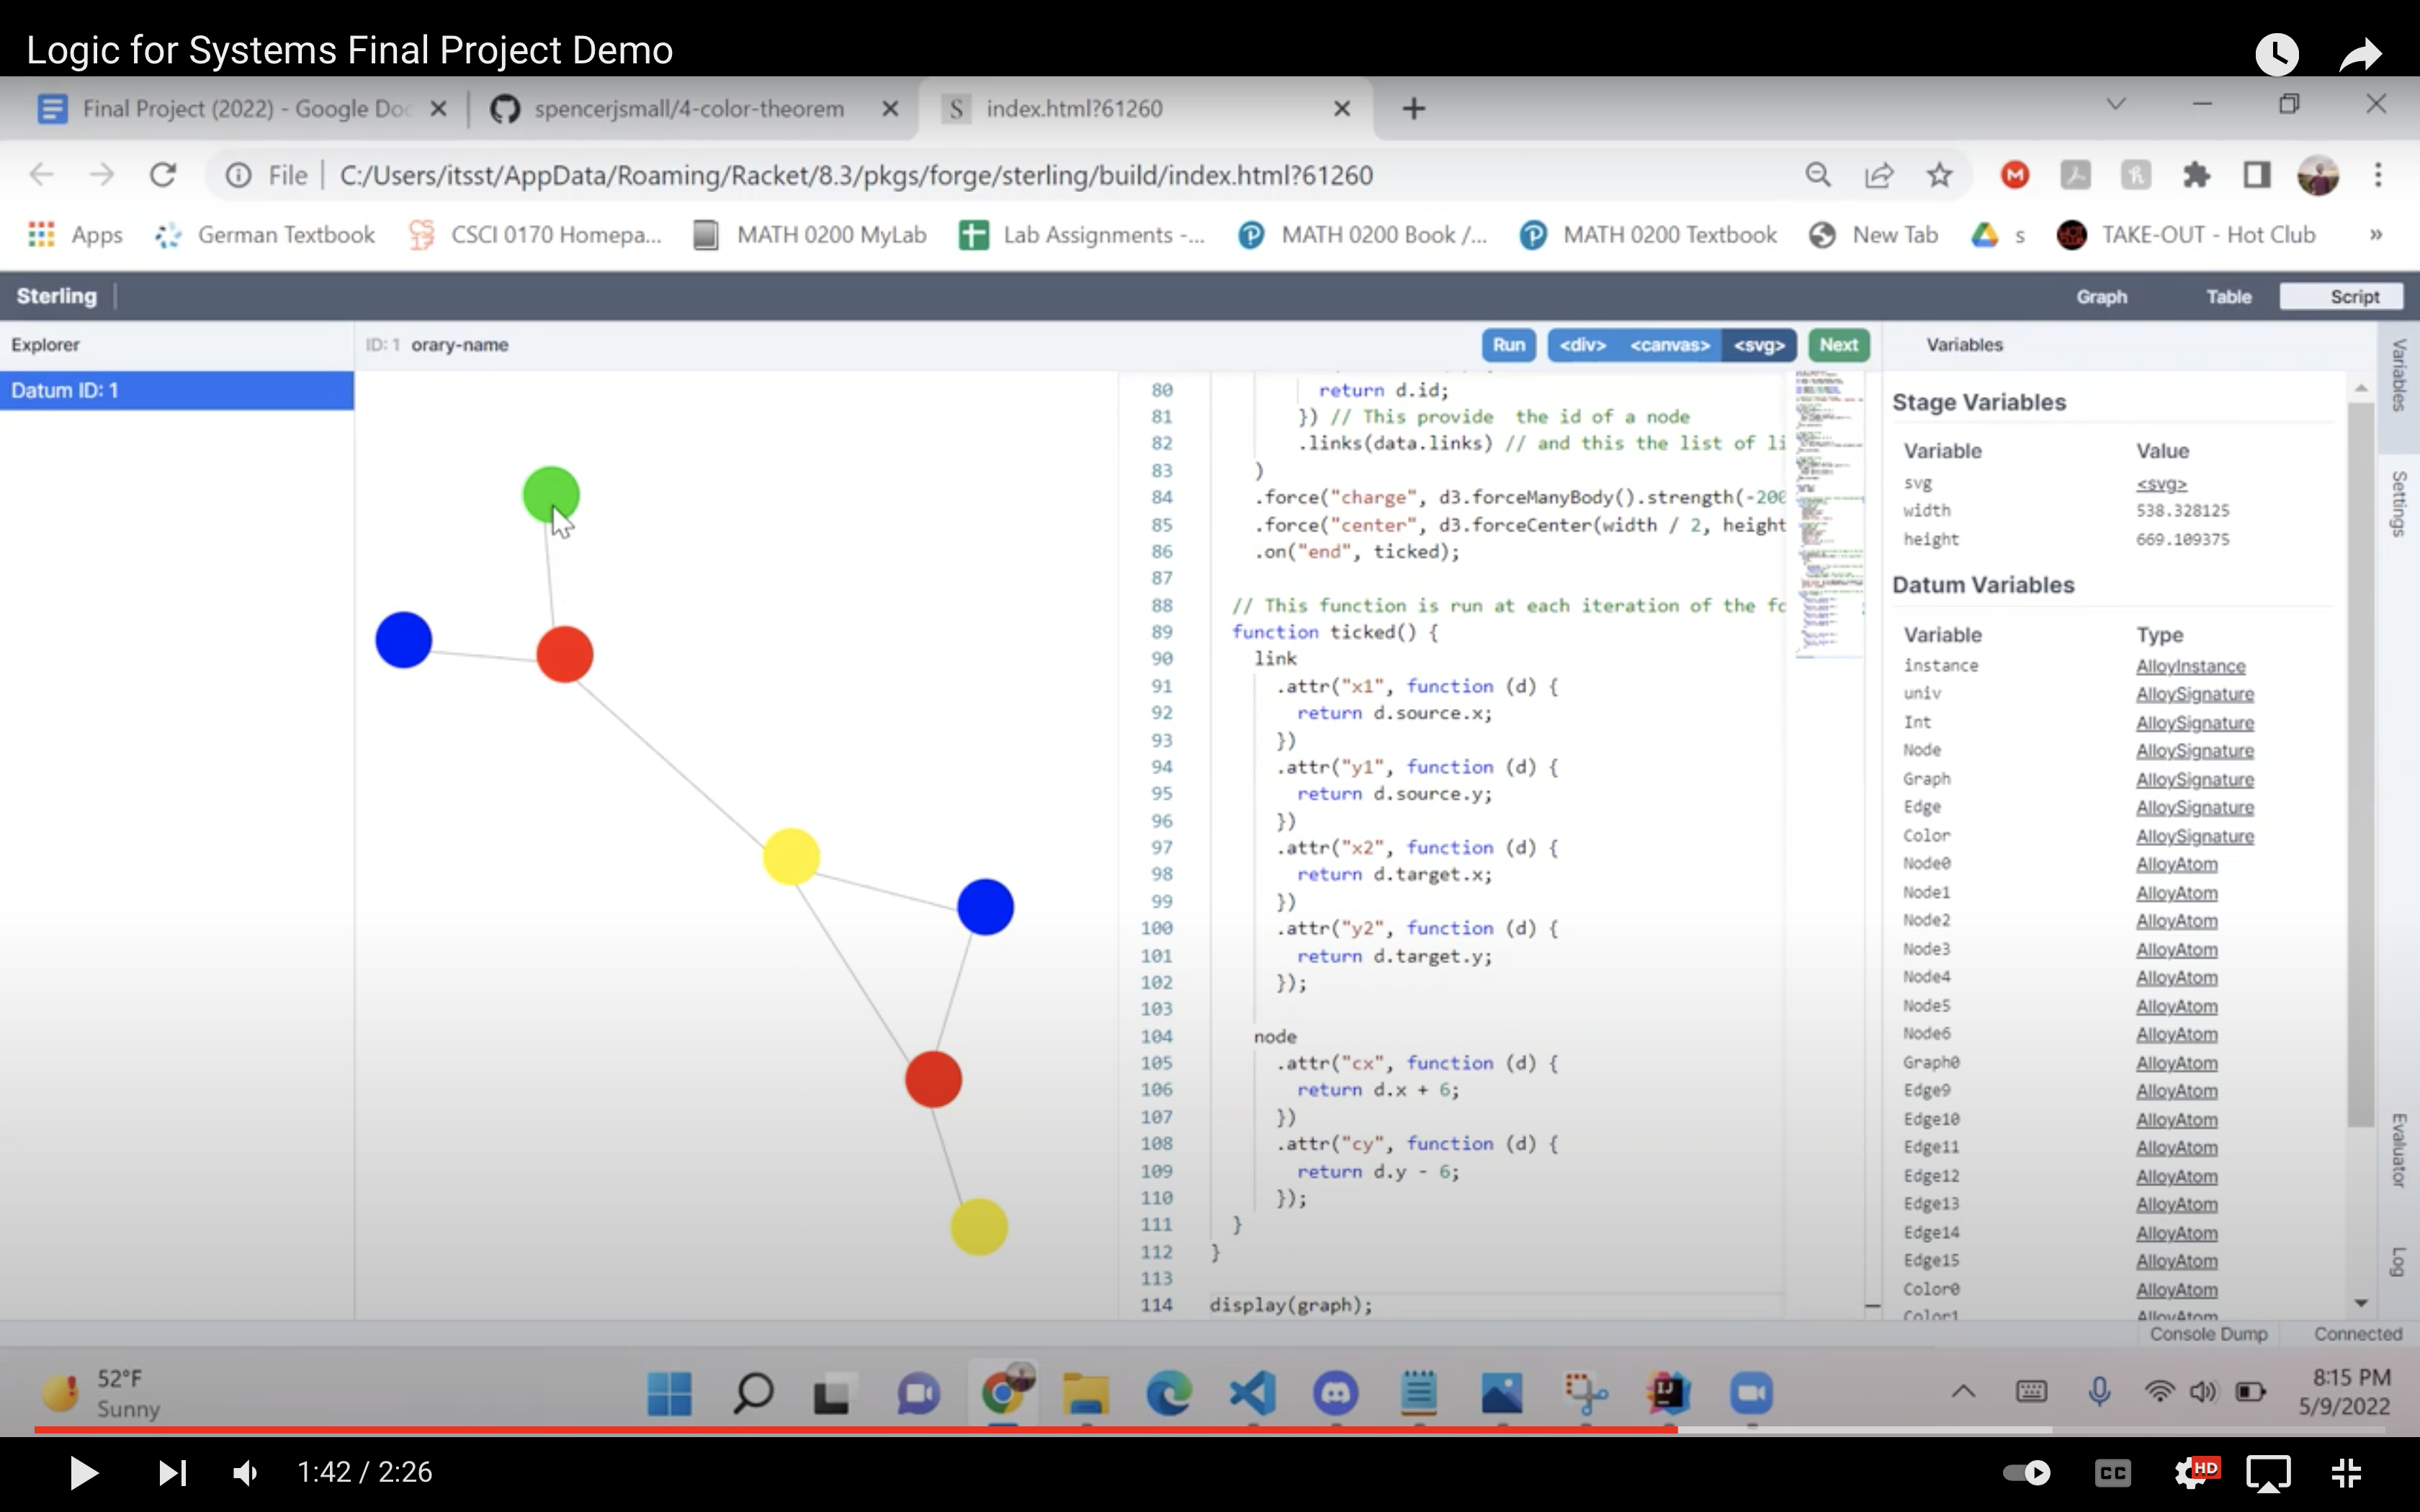Click the Run button to execute
2420x1512 pixels.
click(x=1509, y=343)
